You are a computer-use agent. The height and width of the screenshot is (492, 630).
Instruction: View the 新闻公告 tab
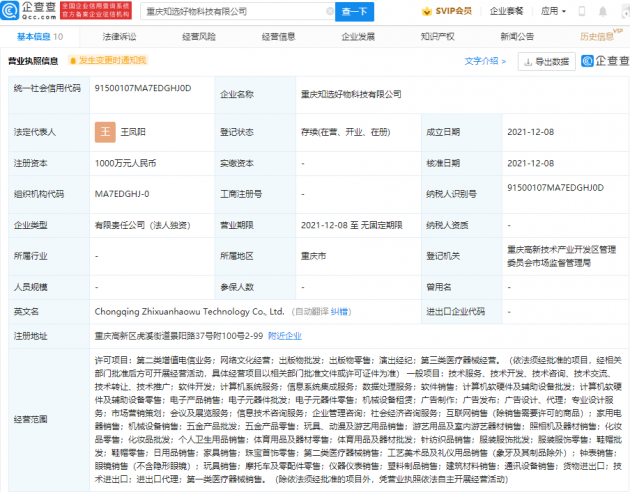coord(517,37)
